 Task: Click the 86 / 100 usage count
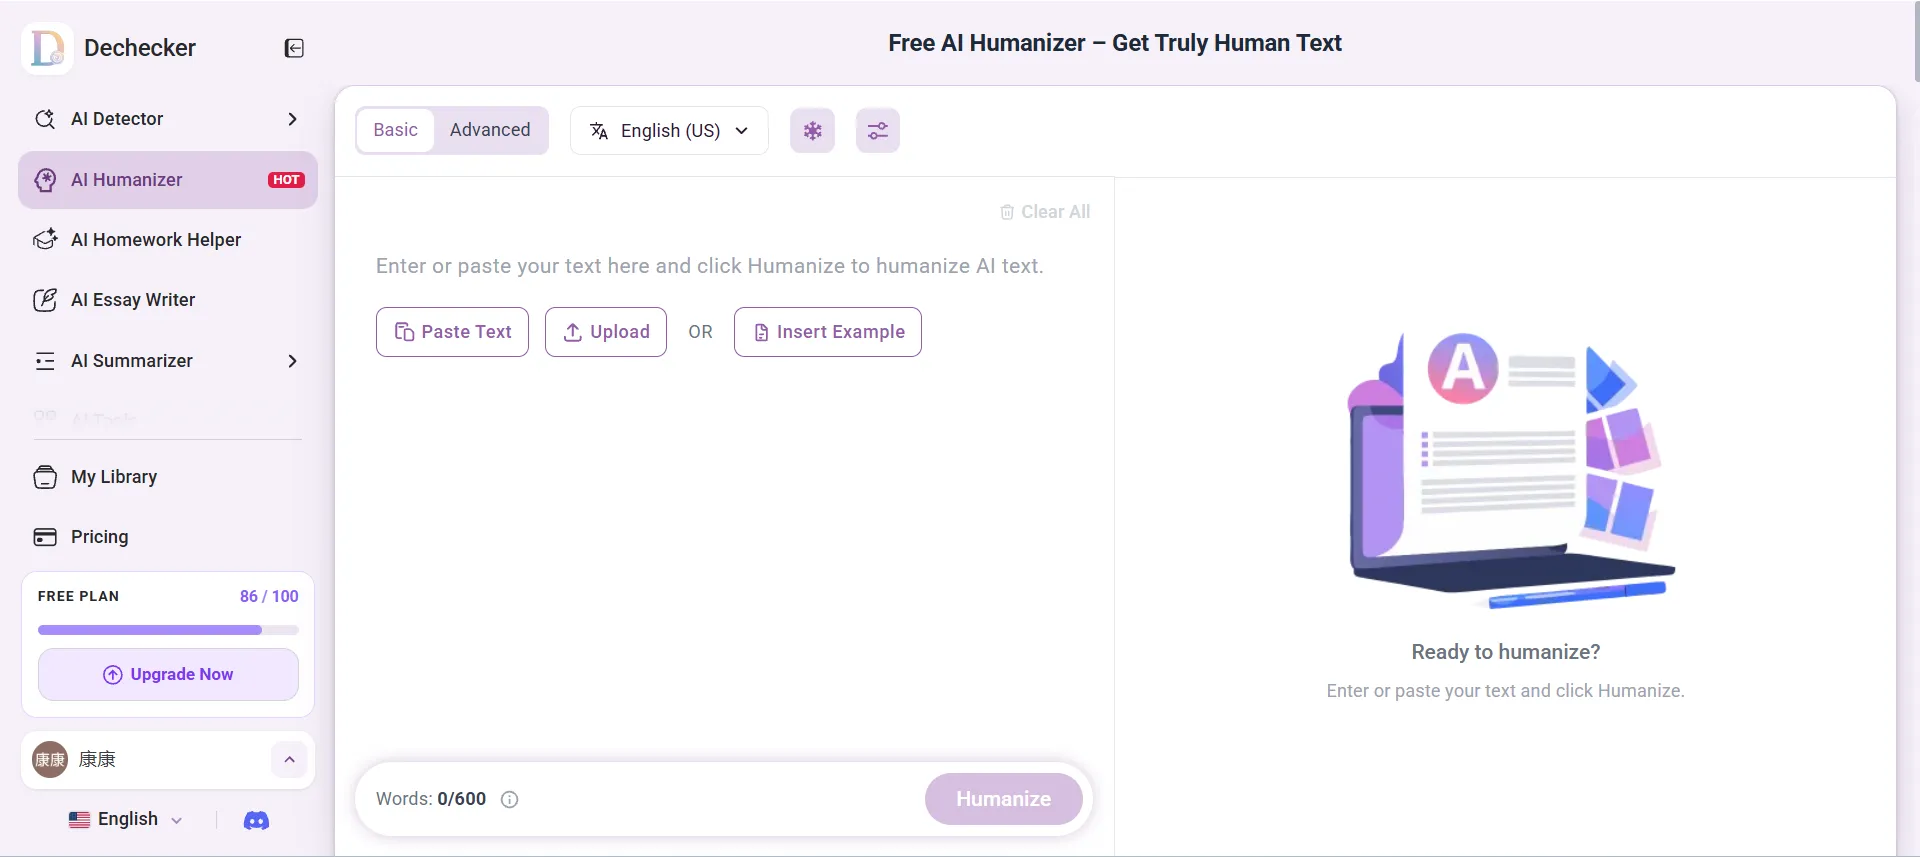[x=269, y=597]
